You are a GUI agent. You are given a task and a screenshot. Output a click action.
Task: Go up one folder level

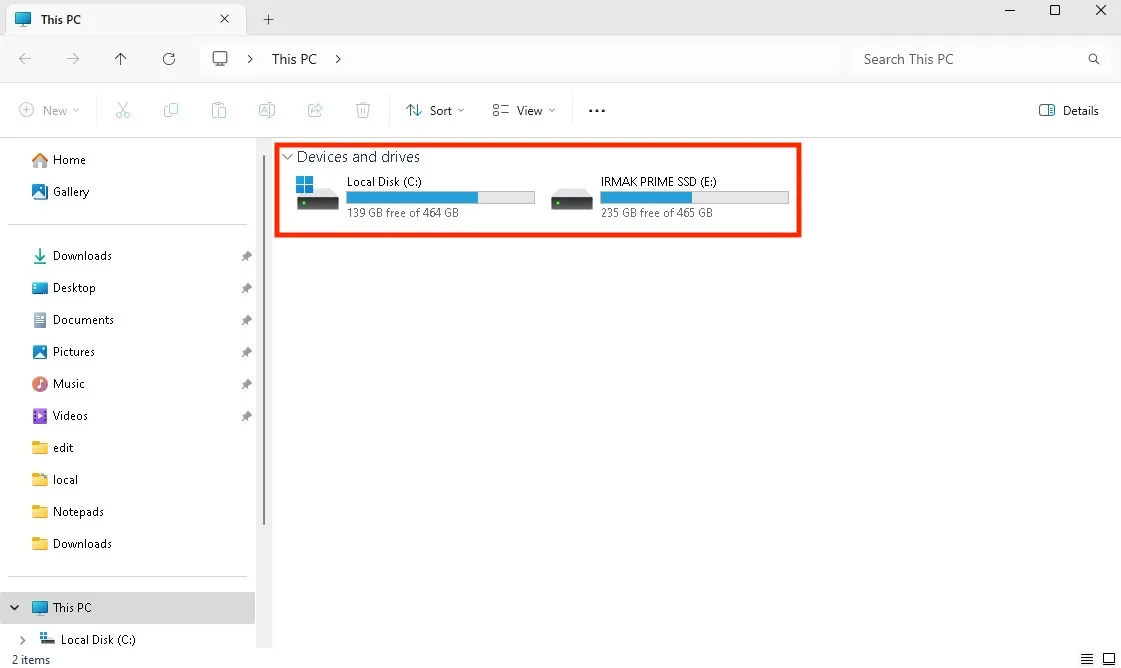pos(121,59)
